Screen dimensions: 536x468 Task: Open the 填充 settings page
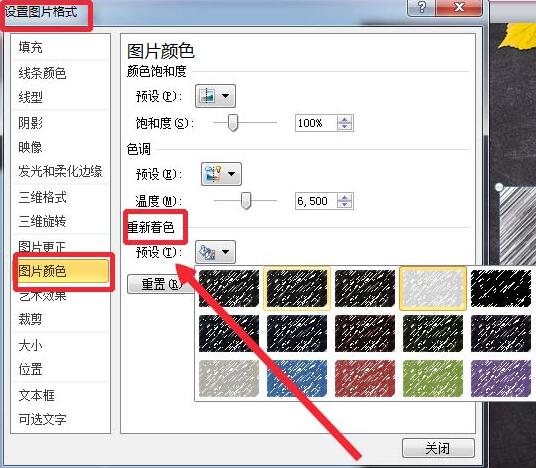[x=31, y=47]
